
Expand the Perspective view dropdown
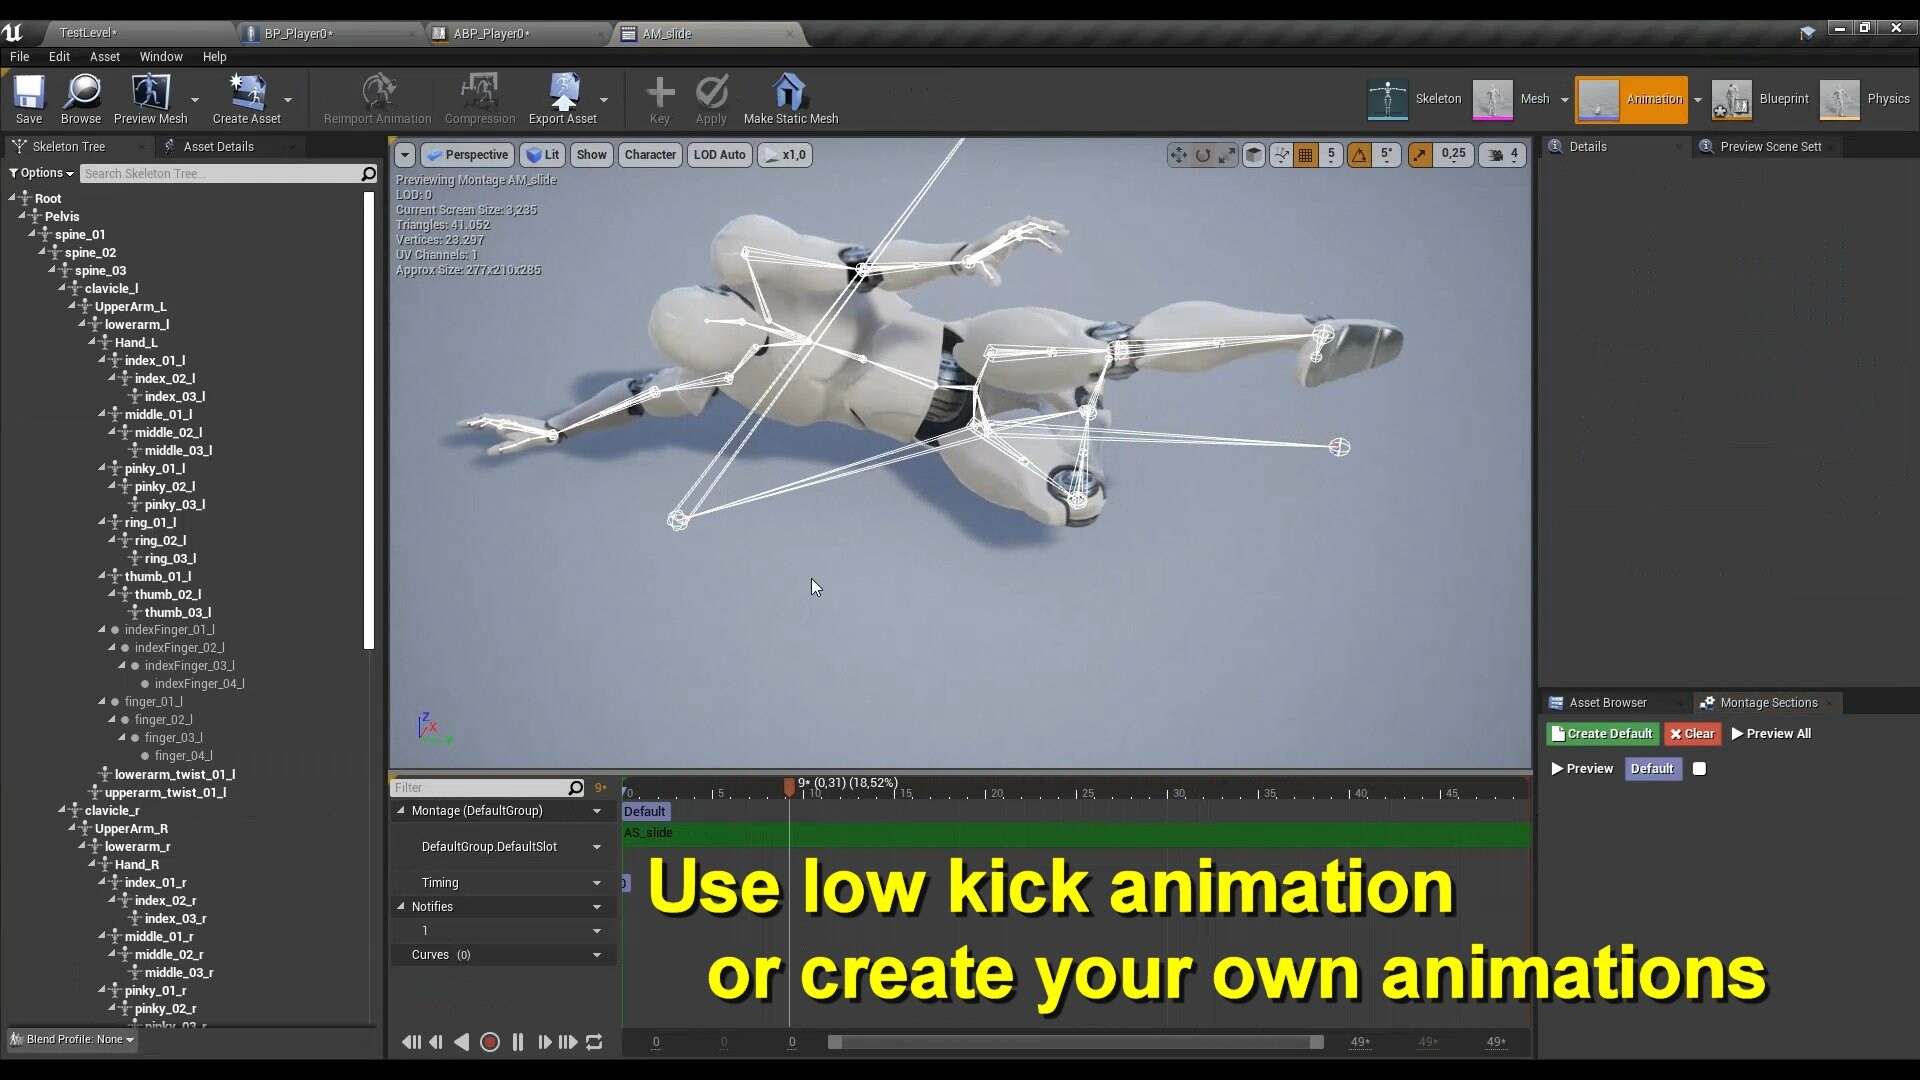[x=466, y=155]
